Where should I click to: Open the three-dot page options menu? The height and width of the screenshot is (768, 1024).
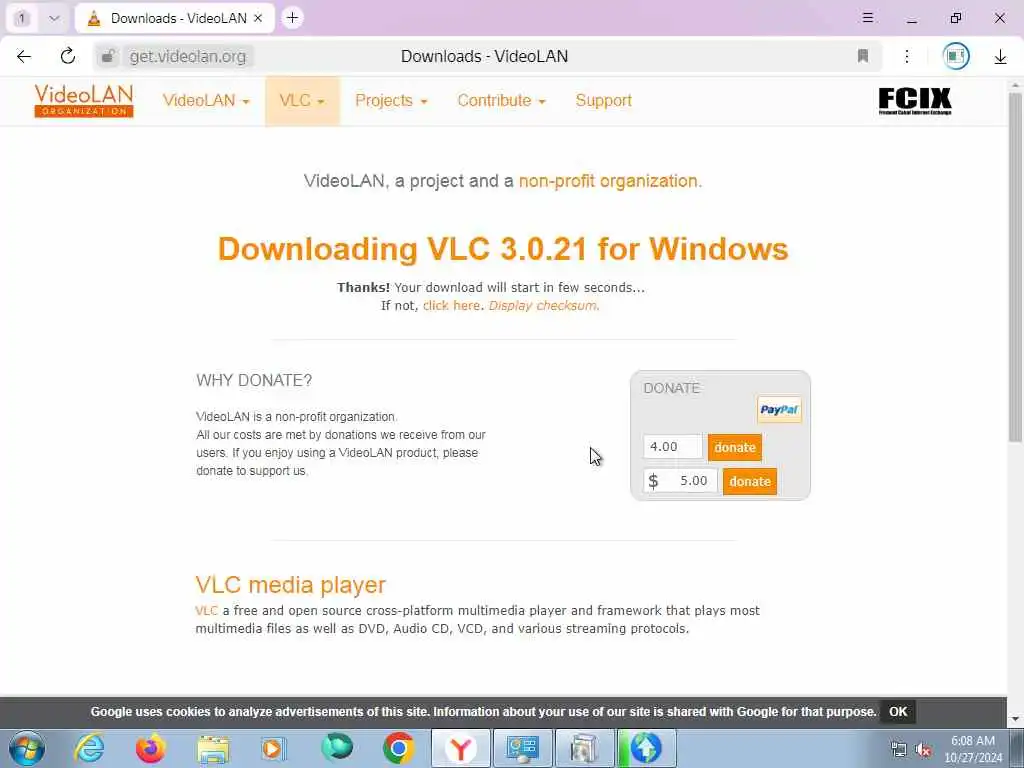pos(907,56)
